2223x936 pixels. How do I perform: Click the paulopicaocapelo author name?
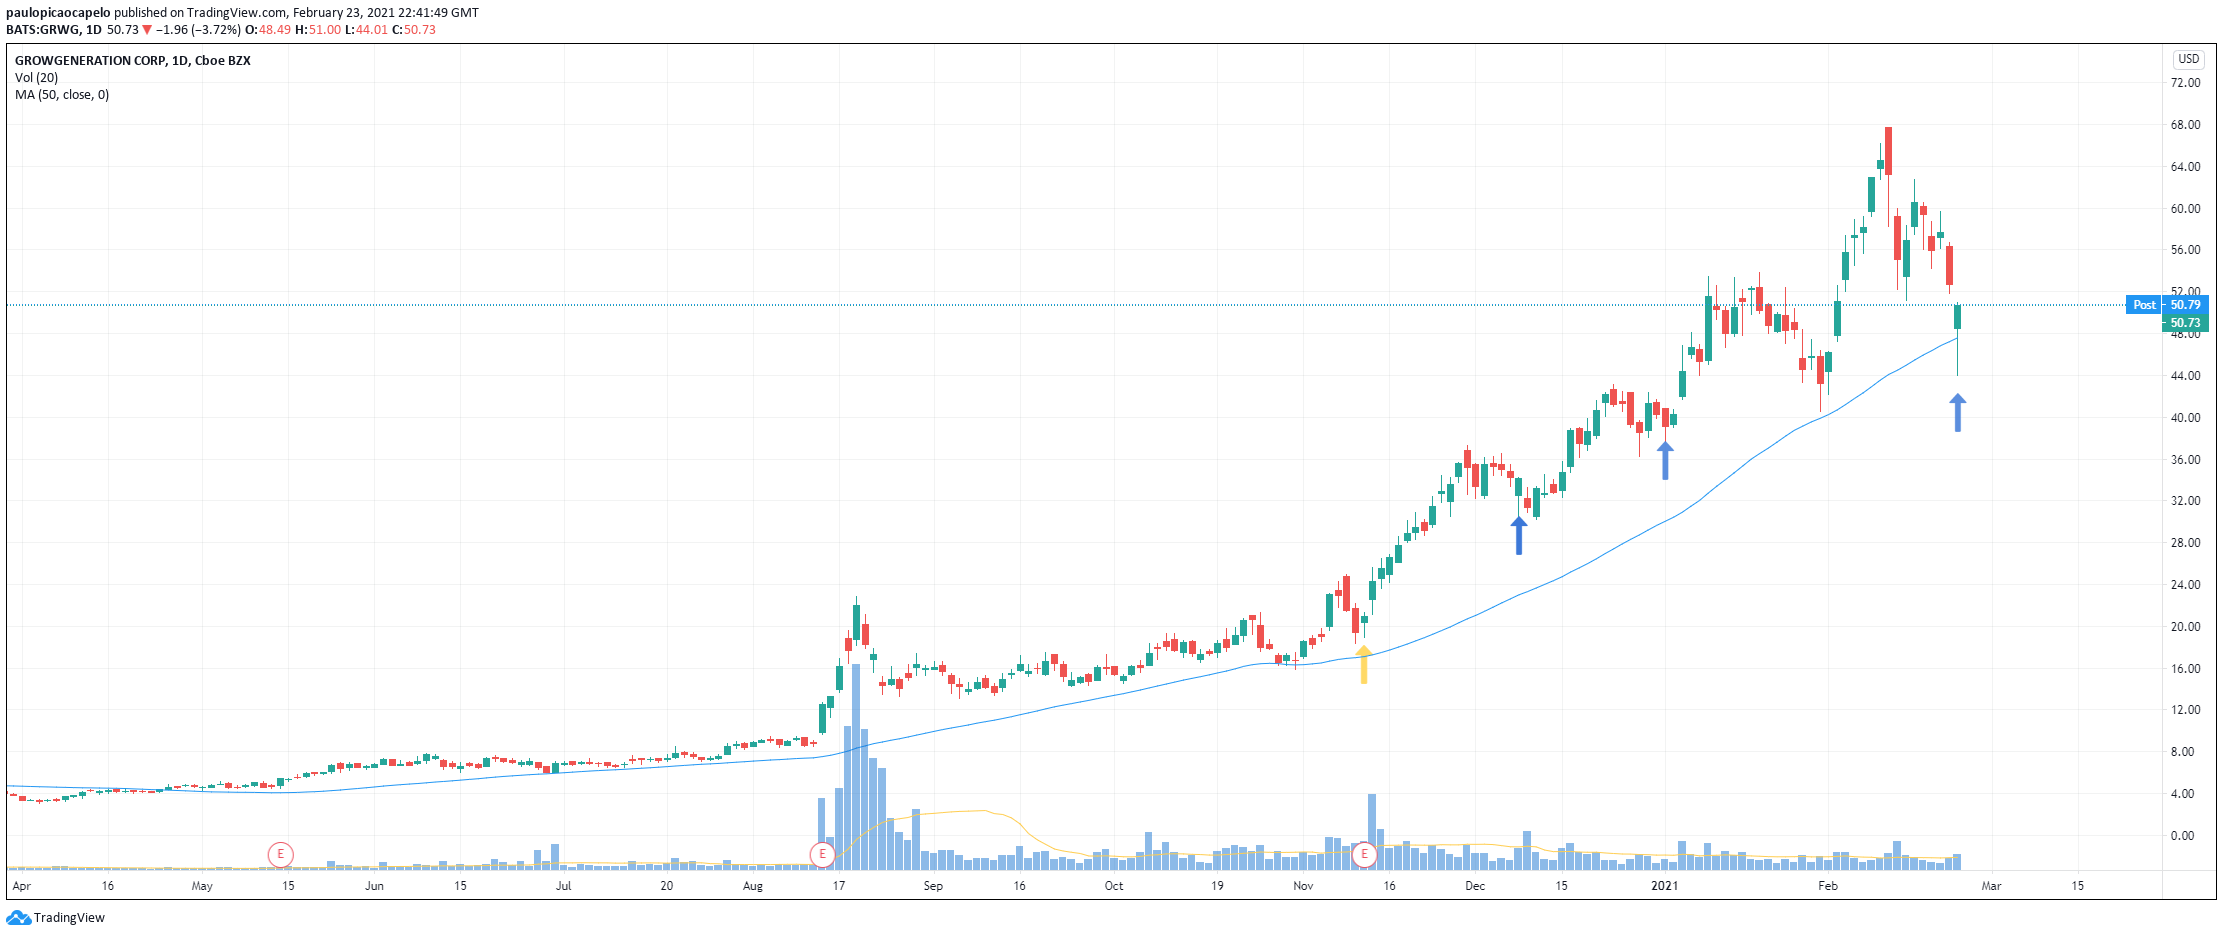pyautogui.click(x=58, y=13)
